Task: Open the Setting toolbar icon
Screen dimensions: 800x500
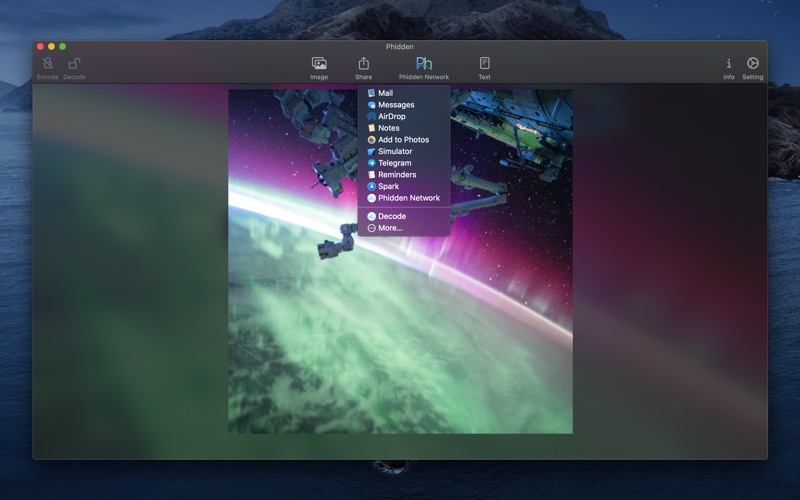Action: click(753, 63)
